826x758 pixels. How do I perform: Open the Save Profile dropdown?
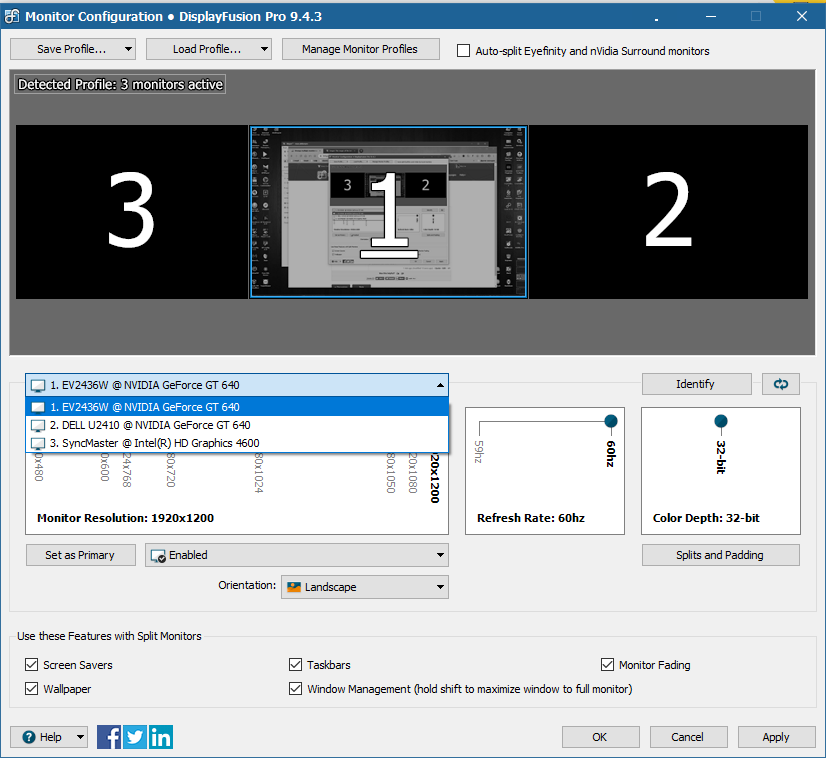click(x=72, y=49)
